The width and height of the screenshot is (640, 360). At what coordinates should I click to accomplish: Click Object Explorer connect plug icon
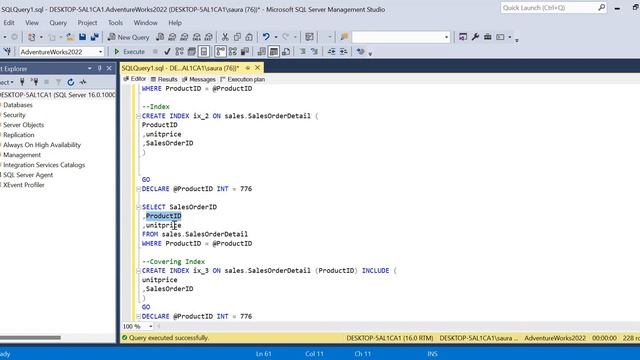click(22, 82)
